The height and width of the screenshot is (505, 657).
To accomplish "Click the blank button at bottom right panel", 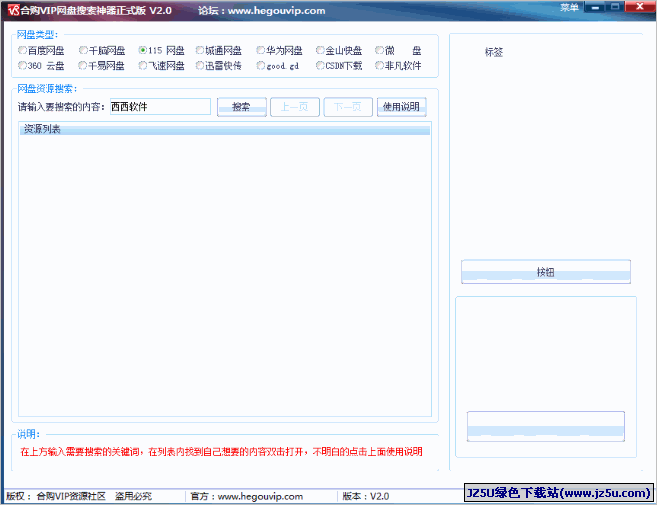I will tap(546, 426).
